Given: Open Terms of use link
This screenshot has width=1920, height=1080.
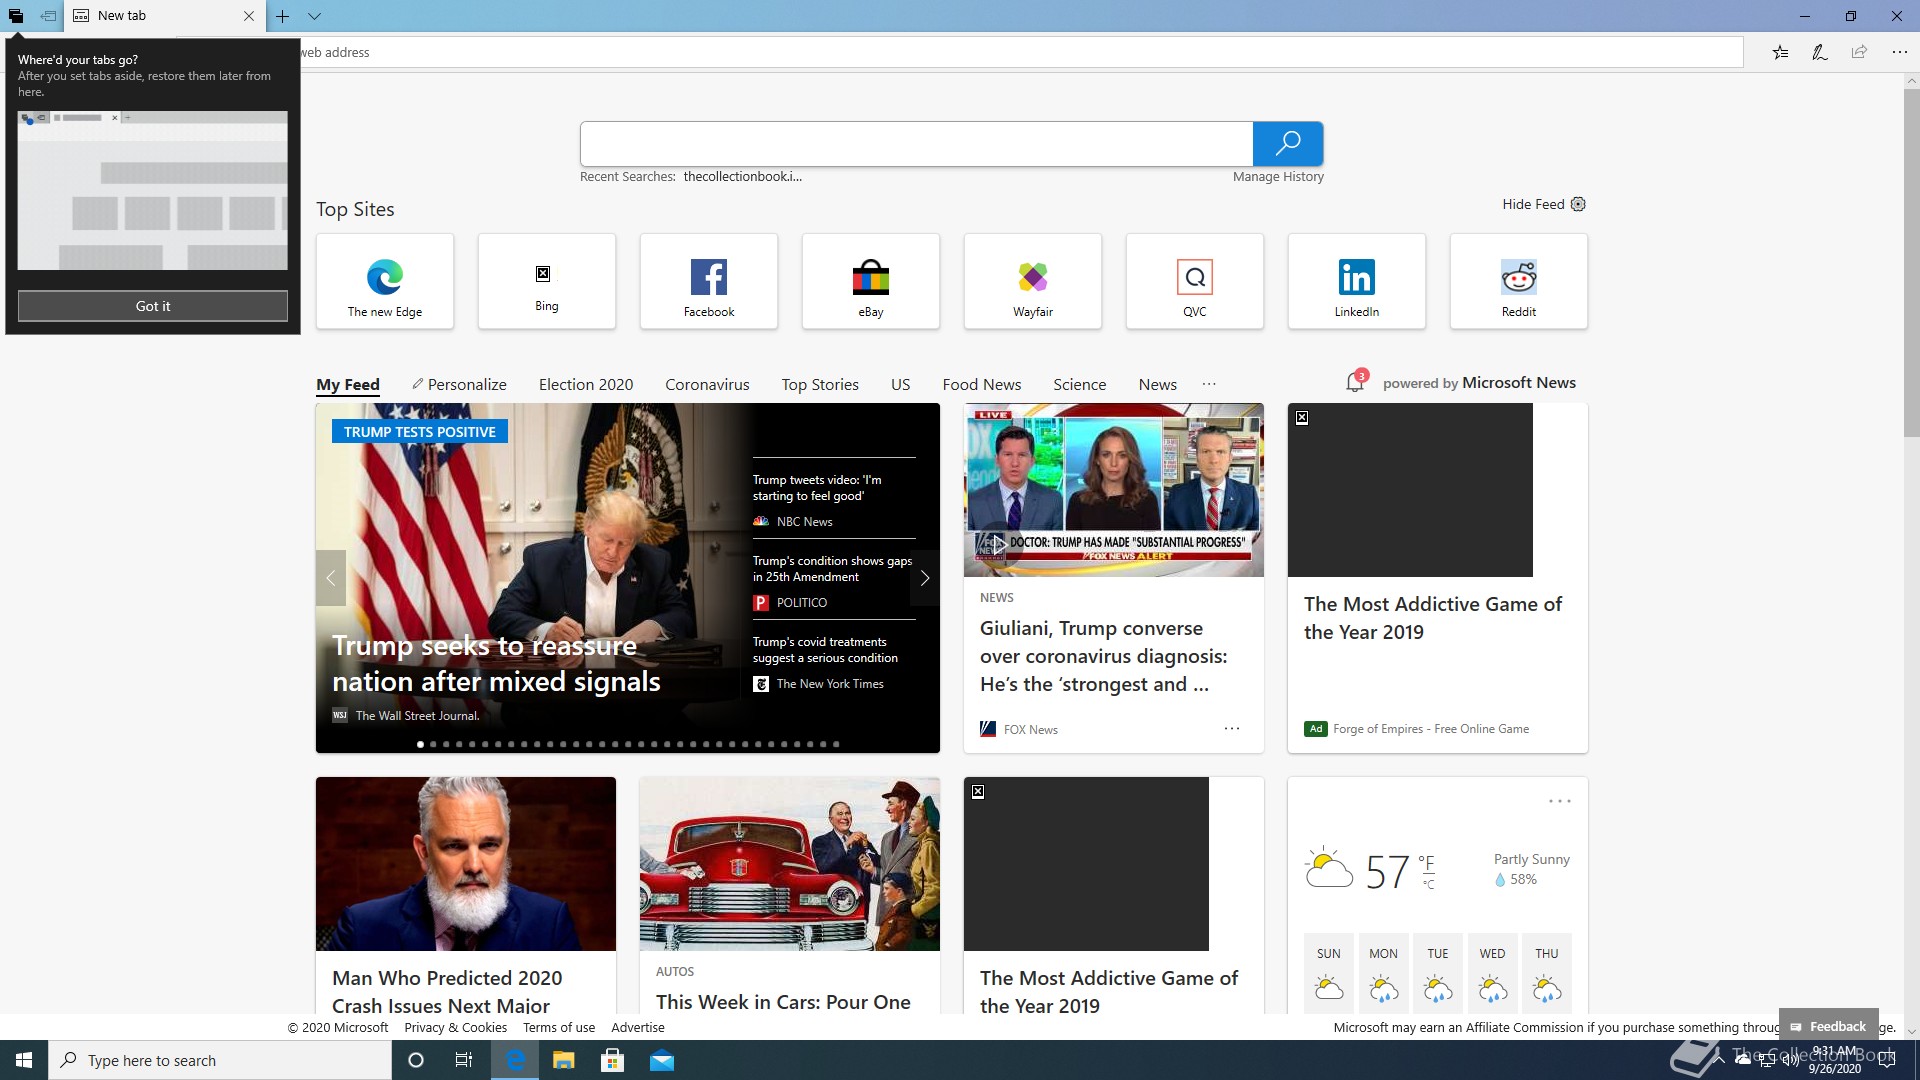Looking at the screenshot, I should [558, 1027].
